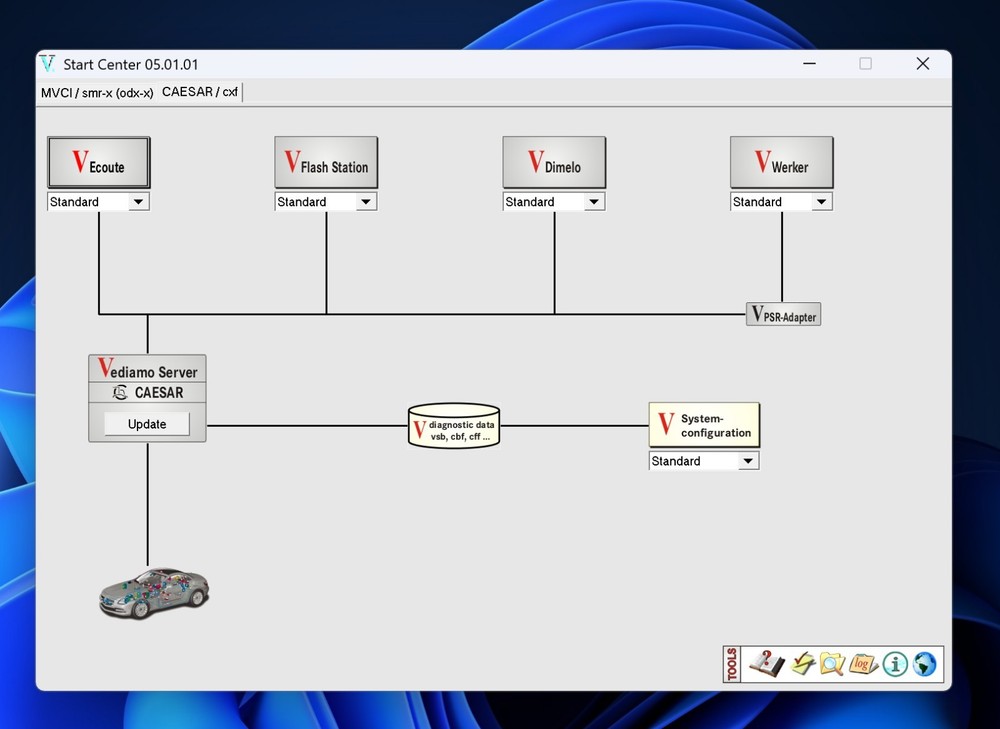Click the diagnostic data database cylinder

(x=454, y=426)
